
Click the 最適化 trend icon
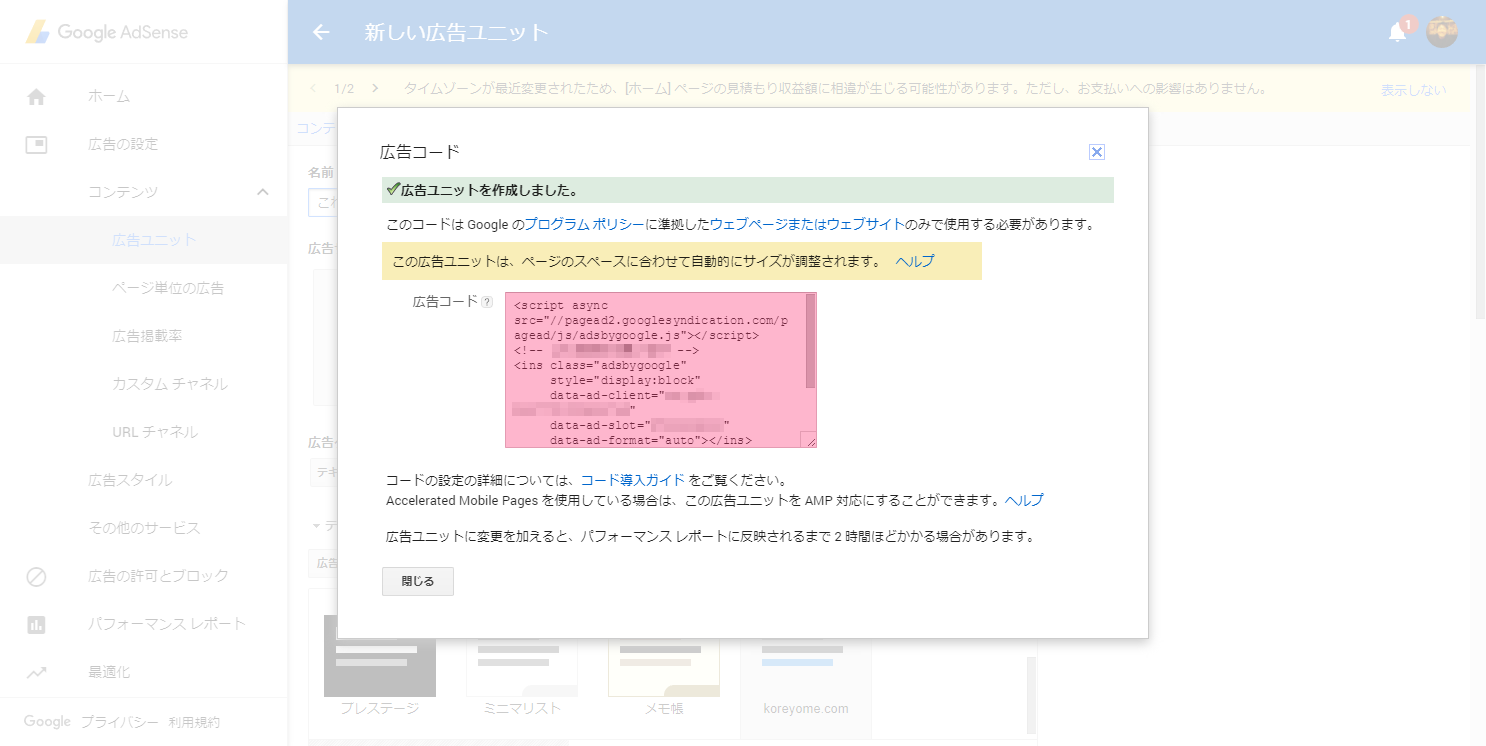(36, 672)
